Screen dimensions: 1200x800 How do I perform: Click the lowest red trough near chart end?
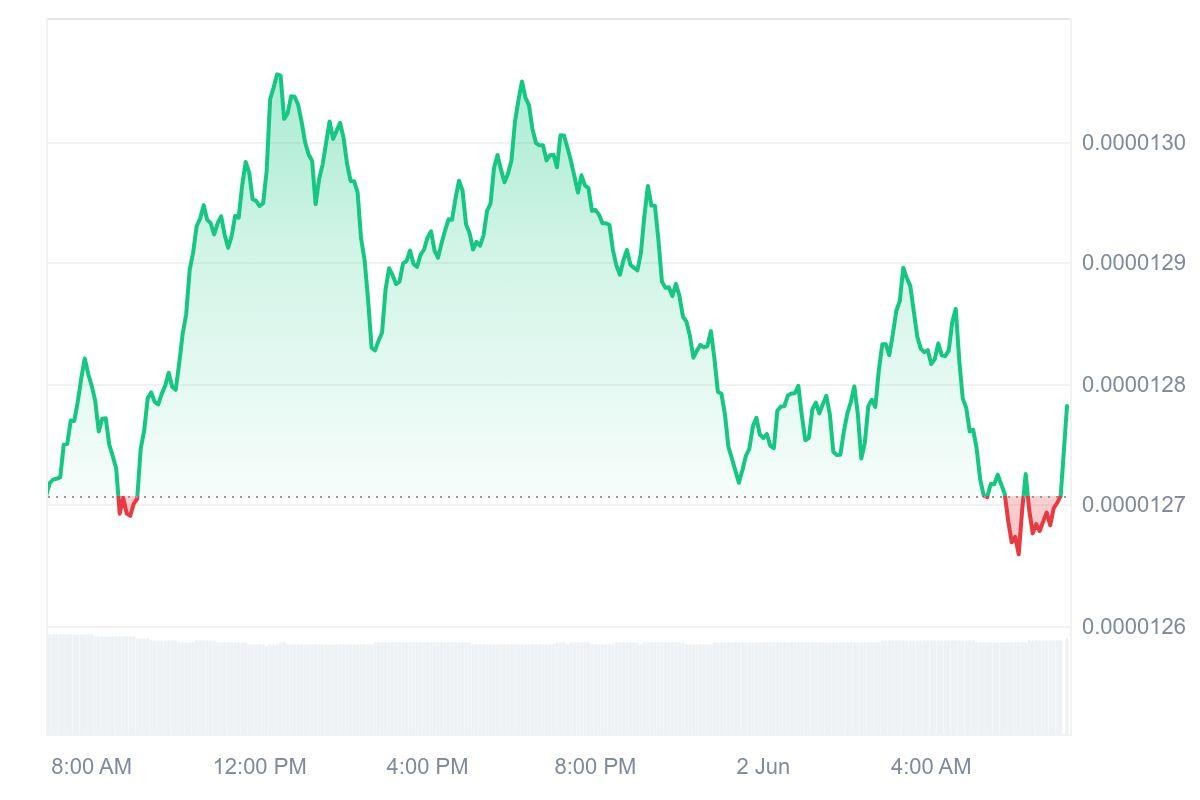point(1018,552)
